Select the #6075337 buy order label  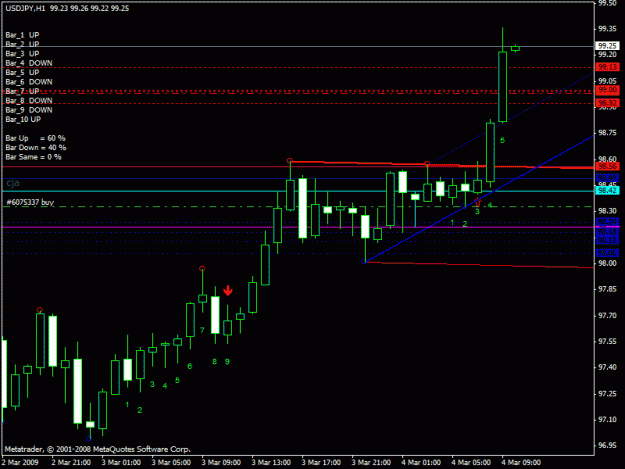click(30, 202)
